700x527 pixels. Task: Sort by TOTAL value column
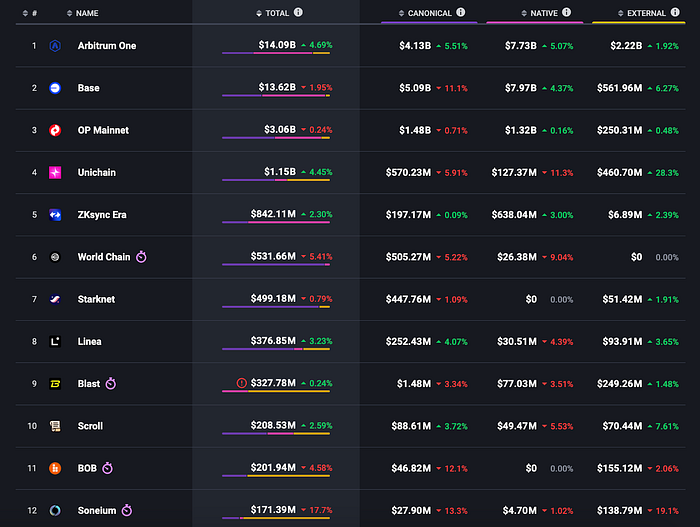click(x=273, y=13)
